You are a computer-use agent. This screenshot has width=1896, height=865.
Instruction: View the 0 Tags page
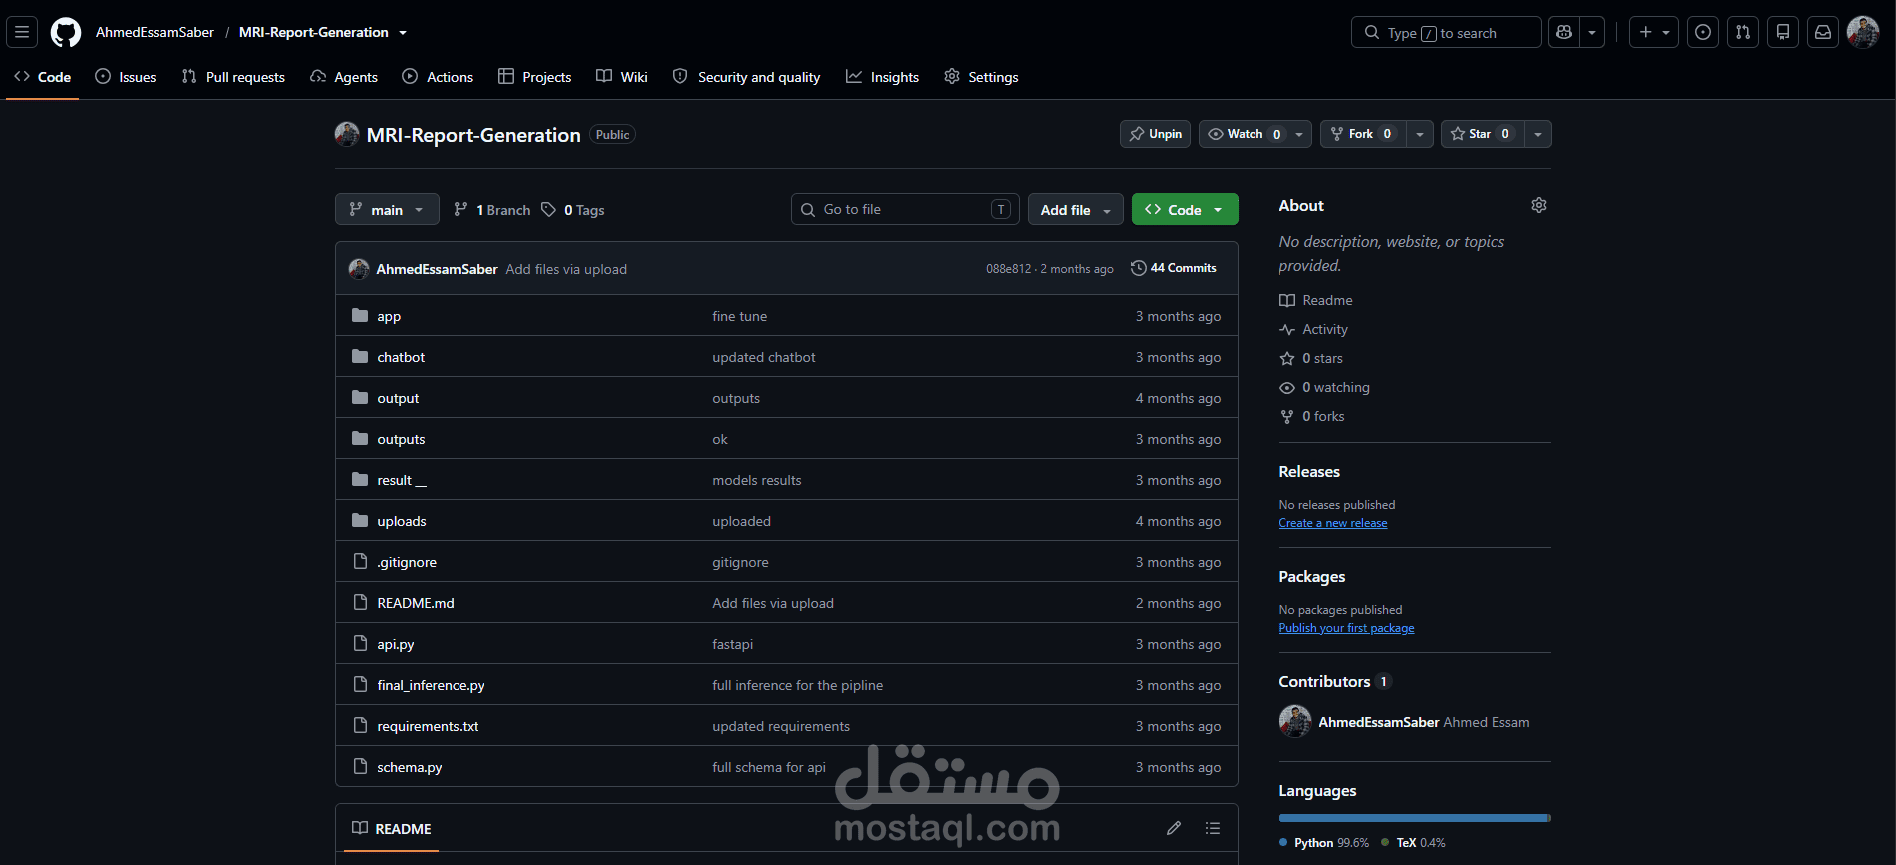click(573, 210)
